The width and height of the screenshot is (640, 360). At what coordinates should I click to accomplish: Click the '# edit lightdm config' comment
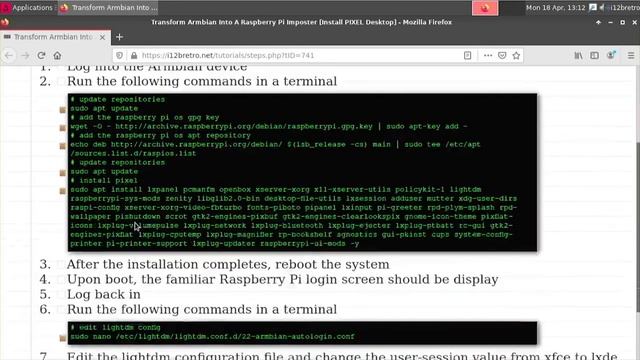point(116,327)
